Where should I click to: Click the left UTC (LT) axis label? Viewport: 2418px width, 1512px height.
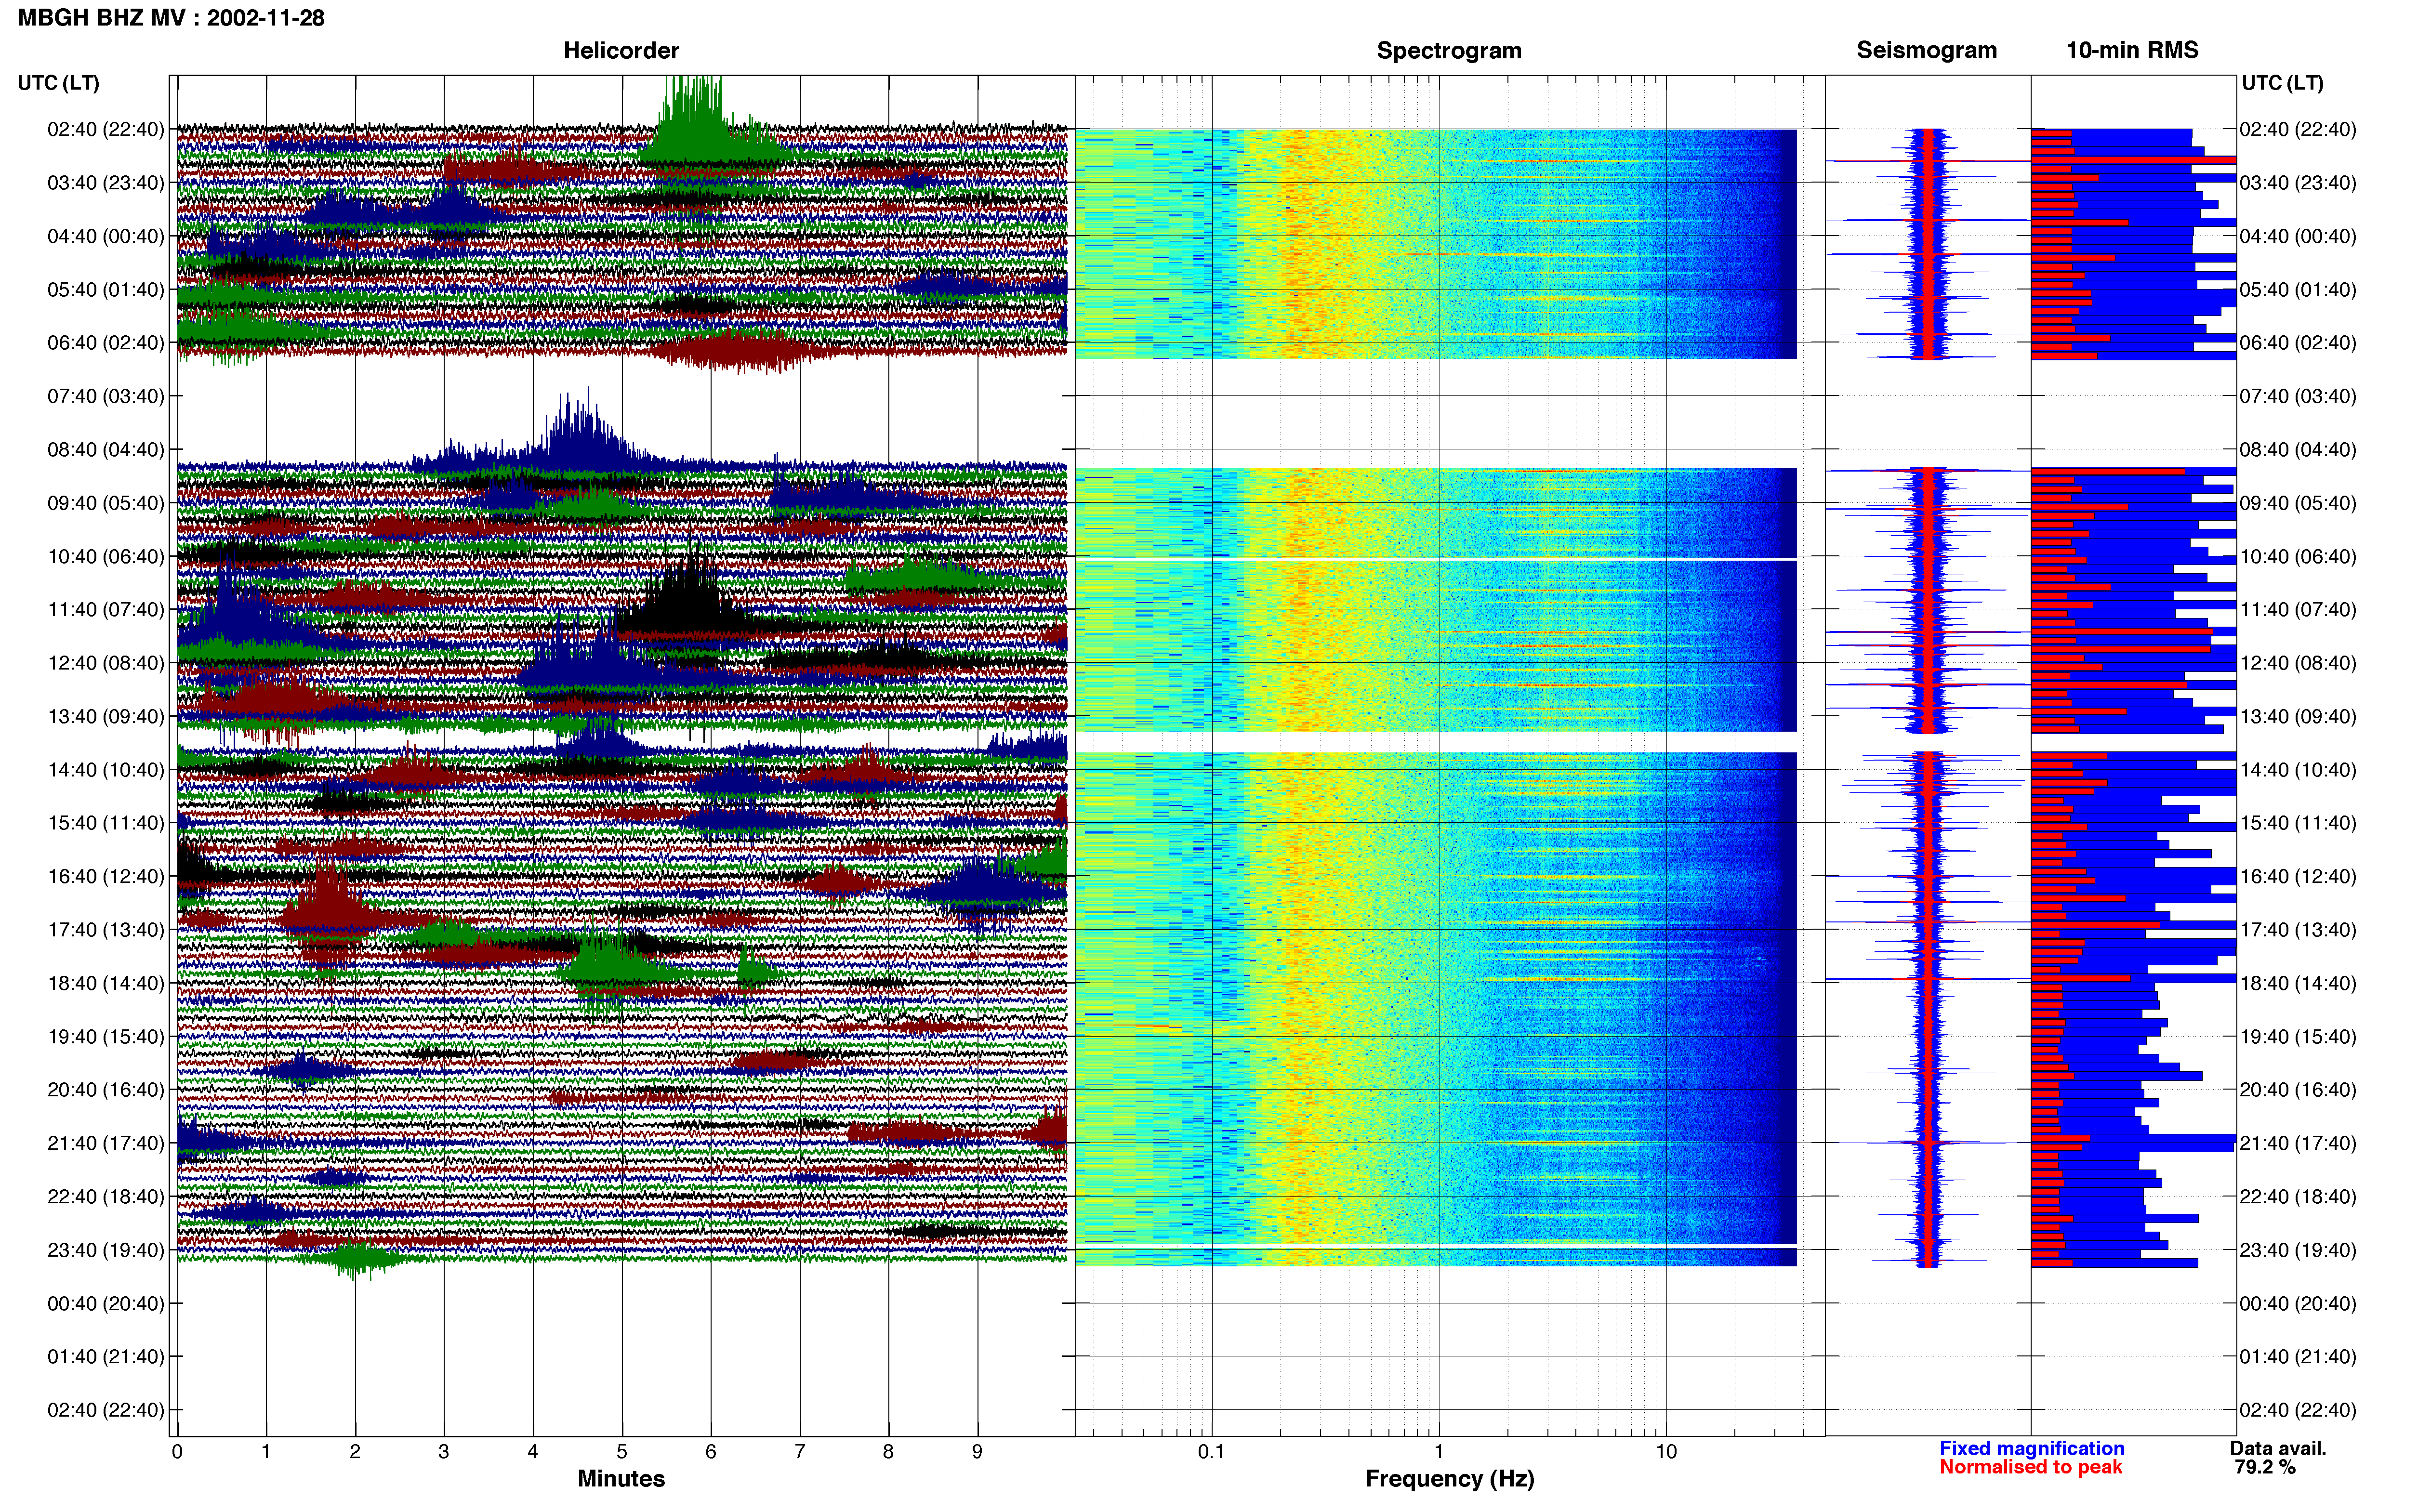[58, 83]
